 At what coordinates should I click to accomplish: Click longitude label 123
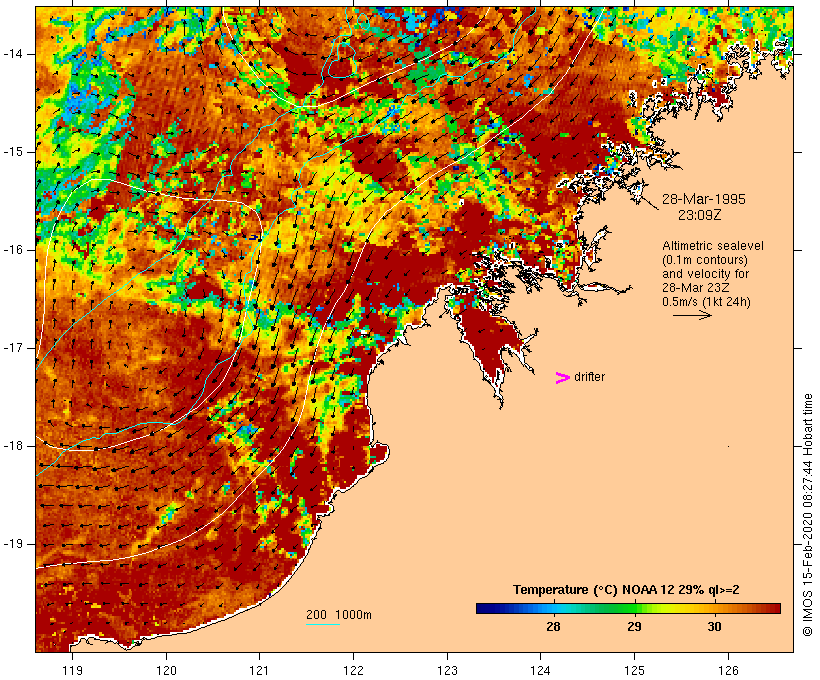(447, 670)
